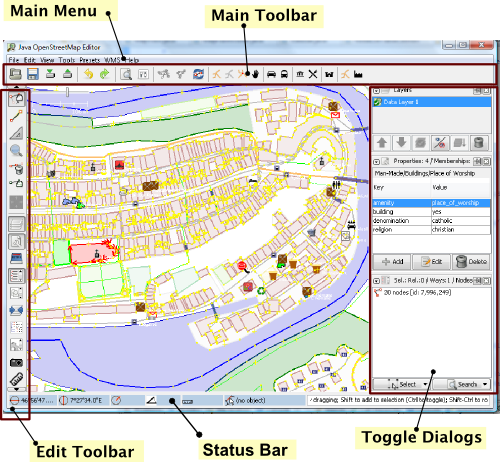
Task: Click the christian value cell
Action: (461, 230)
